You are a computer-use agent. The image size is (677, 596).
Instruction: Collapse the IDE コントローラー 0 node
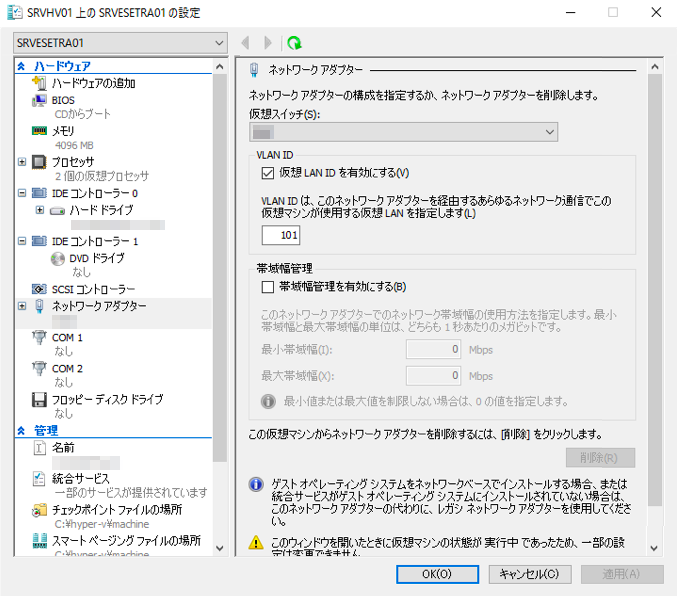[x=22, y=193]
